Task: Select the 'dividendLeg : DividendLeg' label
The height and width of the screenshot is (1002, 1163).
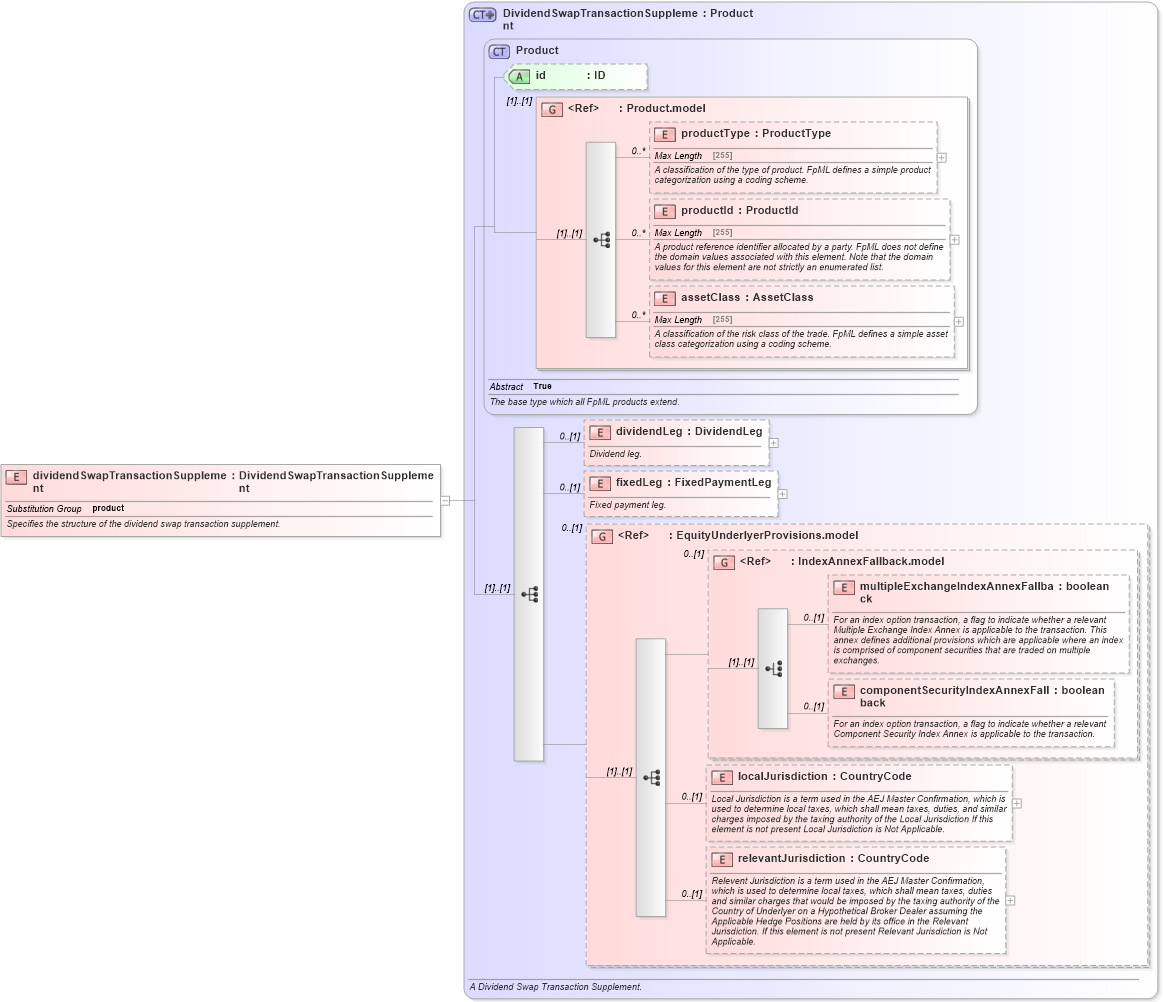Action: (689, 432)
